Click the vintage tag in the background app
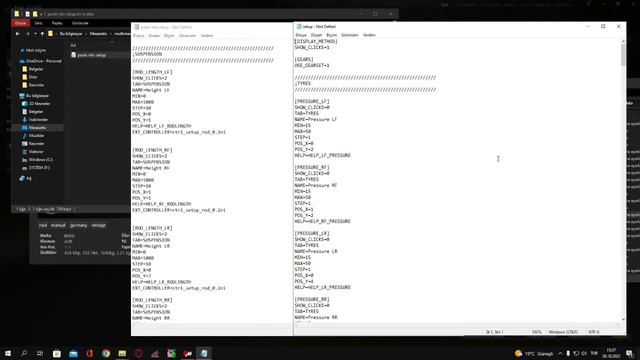The image size is (640, 360). coord(98,225)
